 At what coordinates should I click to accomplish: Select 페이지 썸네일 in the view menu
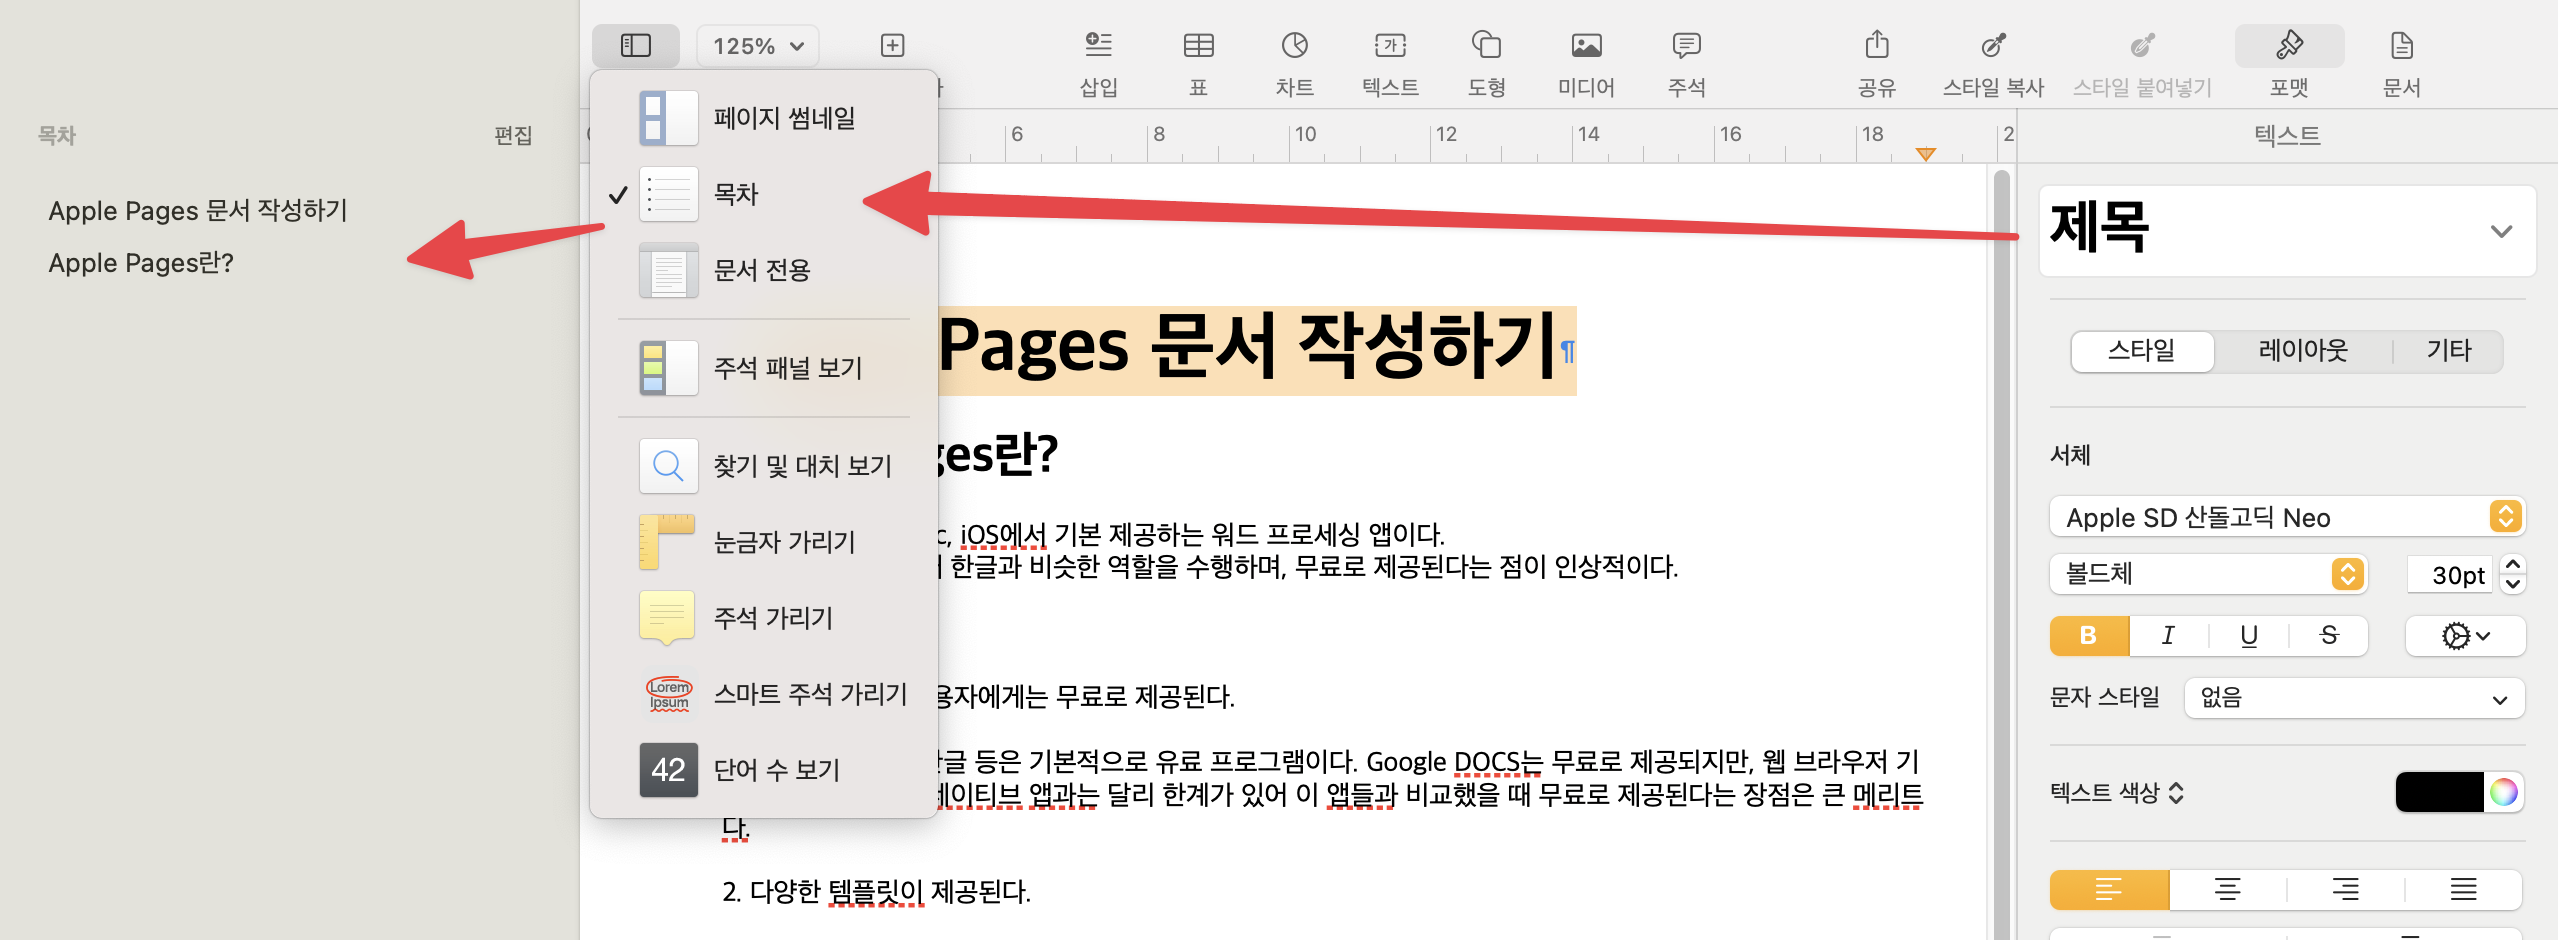pyautogui.click(x=764, y=118)
